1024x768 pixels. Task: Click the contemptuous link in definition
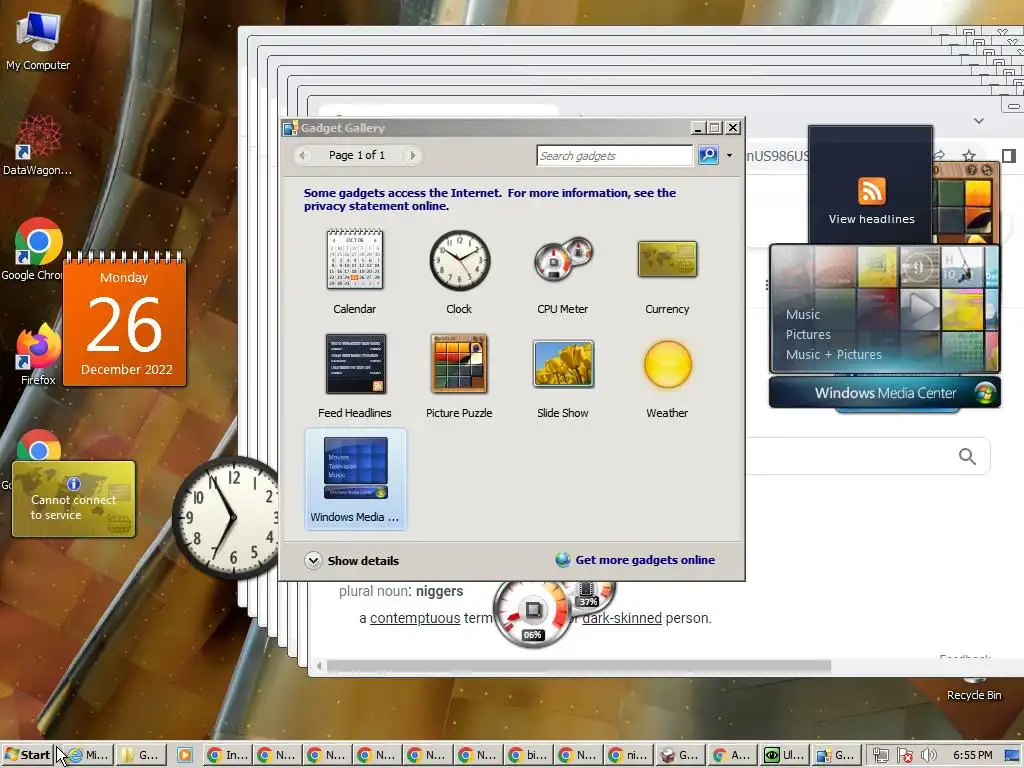click(x=415, y=618)
